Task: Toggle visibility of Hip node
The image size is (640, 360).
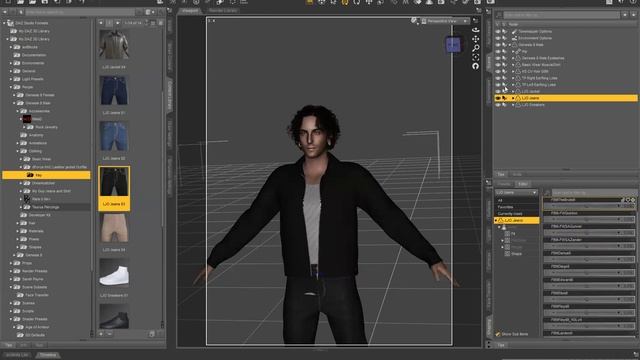Action: coord(498,51)
